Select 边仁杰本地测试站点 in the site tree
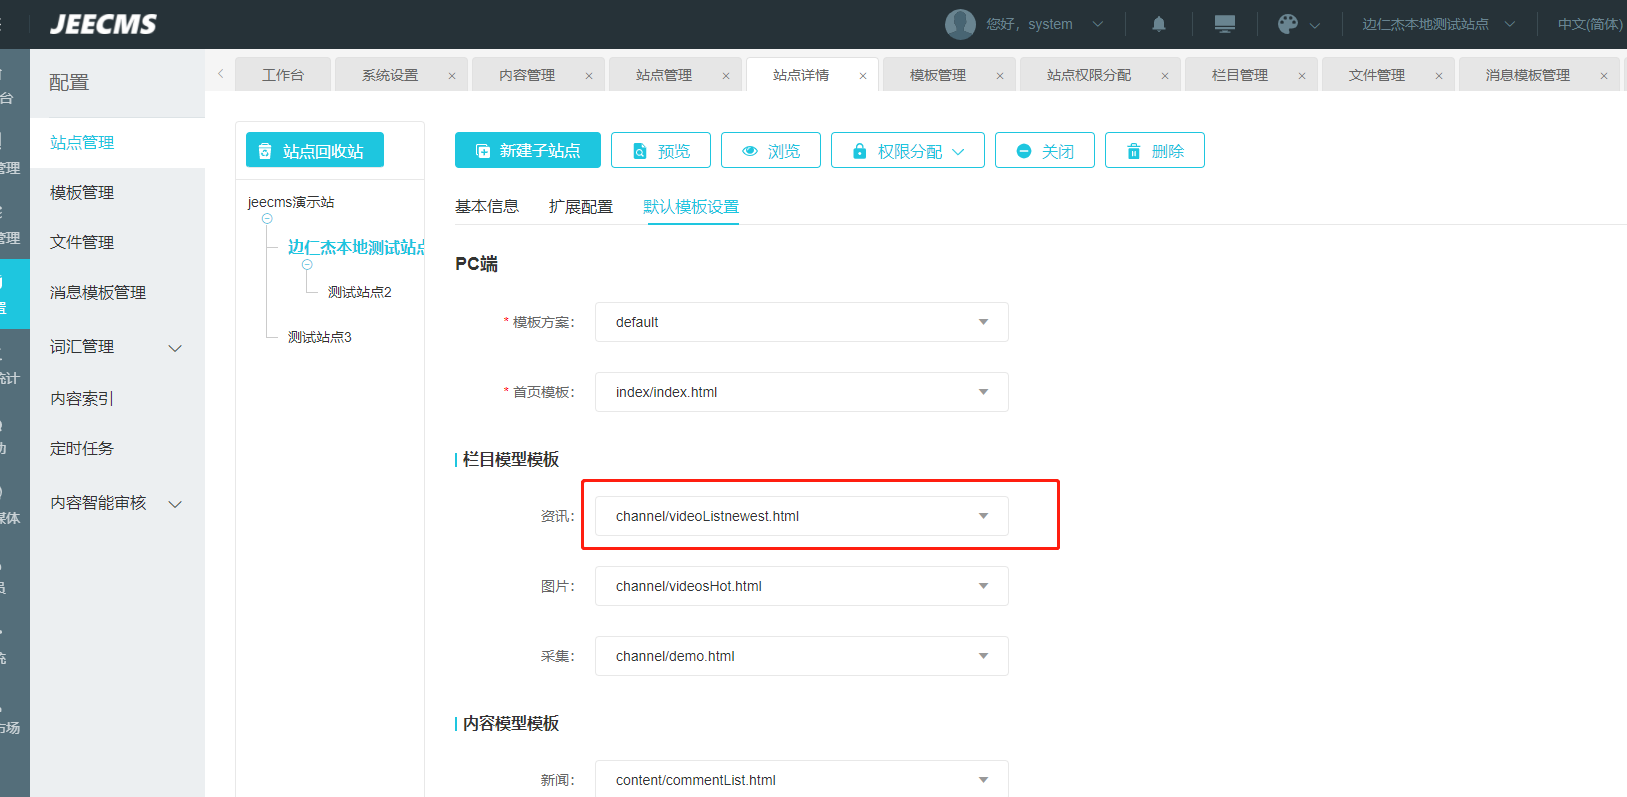 (x=356, y=247)
